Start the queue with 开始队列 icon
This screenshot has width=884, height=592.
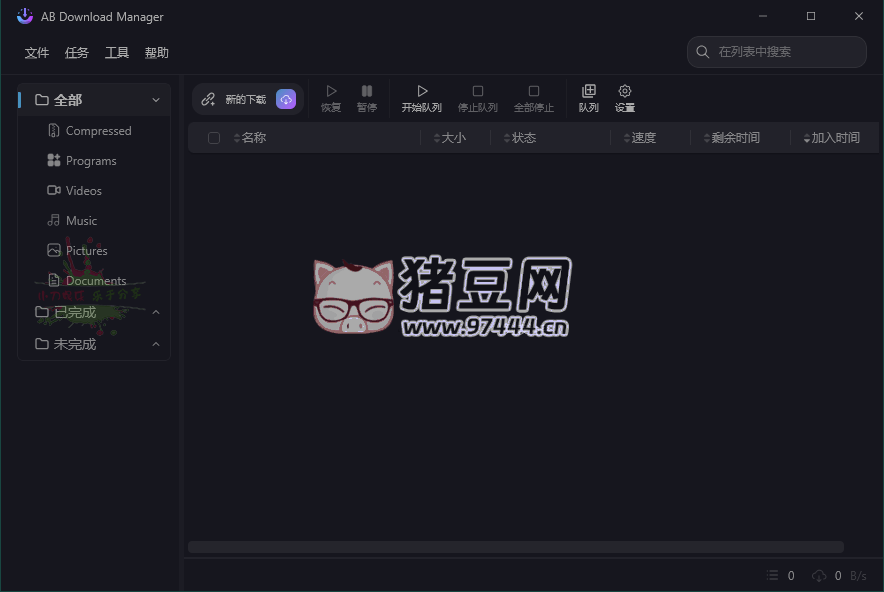(422, 92)
